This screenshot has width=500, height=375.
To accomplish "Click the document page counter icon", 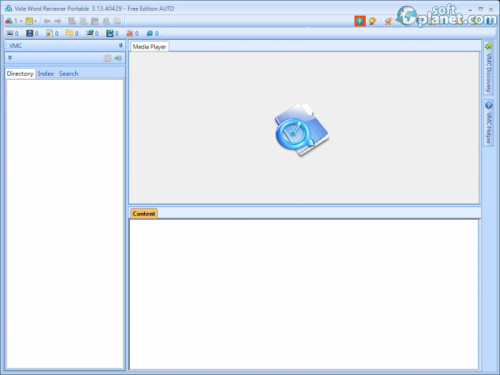I will pos(49,33).
